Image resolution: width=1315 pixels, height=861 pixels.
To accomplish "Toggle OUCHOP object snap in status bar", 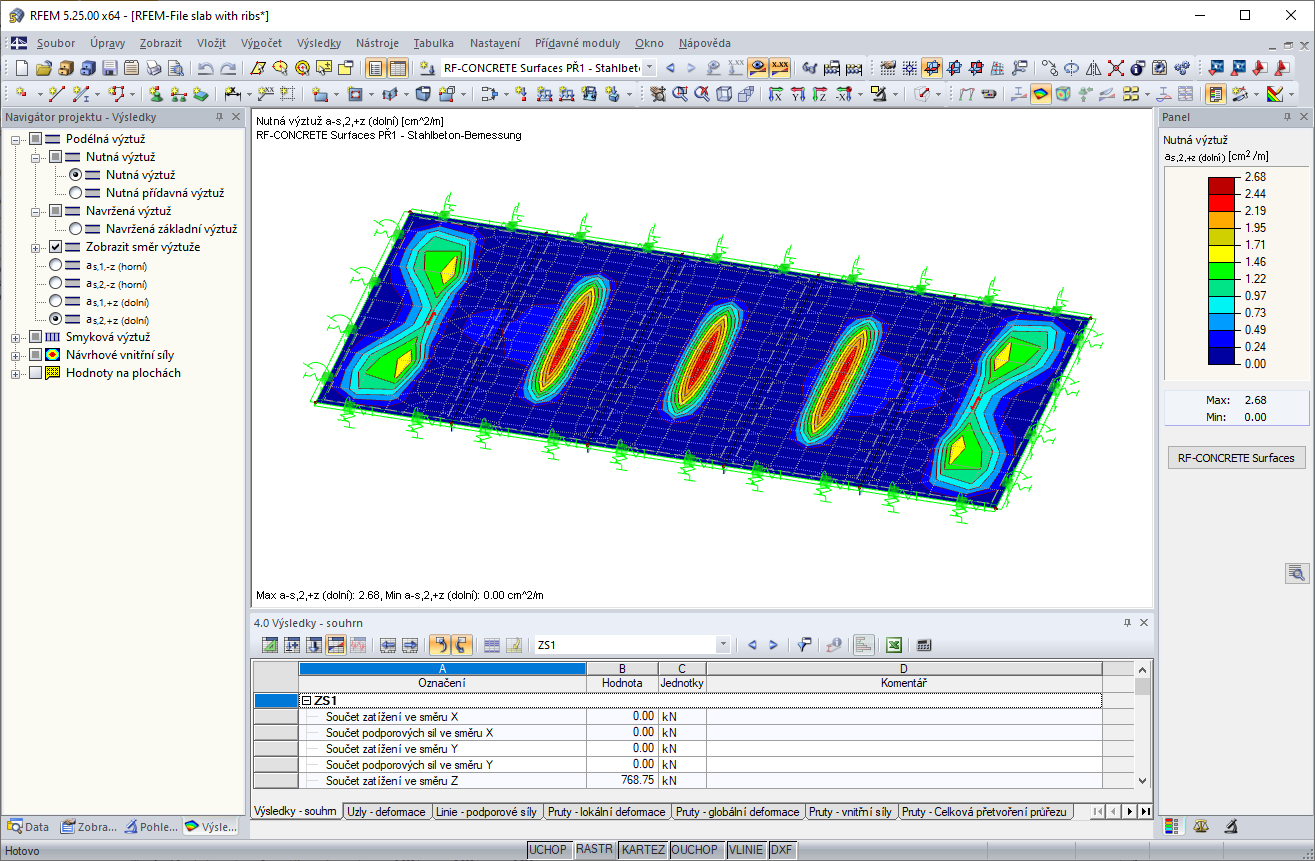I will point(695,850).
